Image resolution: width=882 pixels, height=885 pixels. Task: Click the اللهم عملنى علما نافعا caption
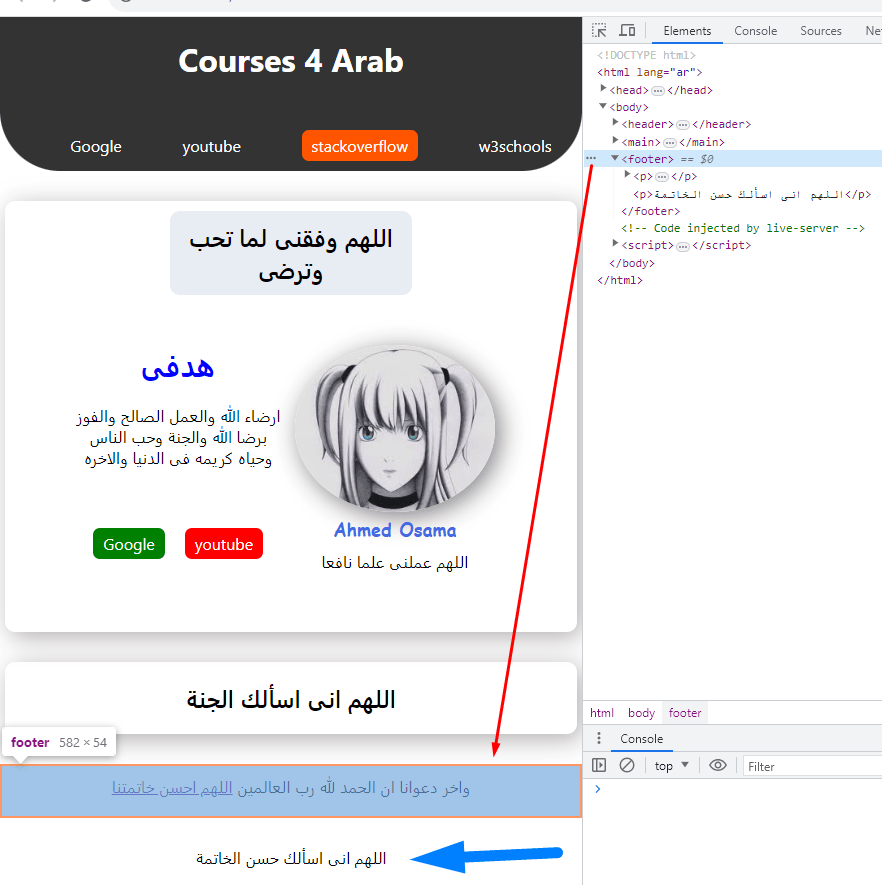[x=395, y=563]
